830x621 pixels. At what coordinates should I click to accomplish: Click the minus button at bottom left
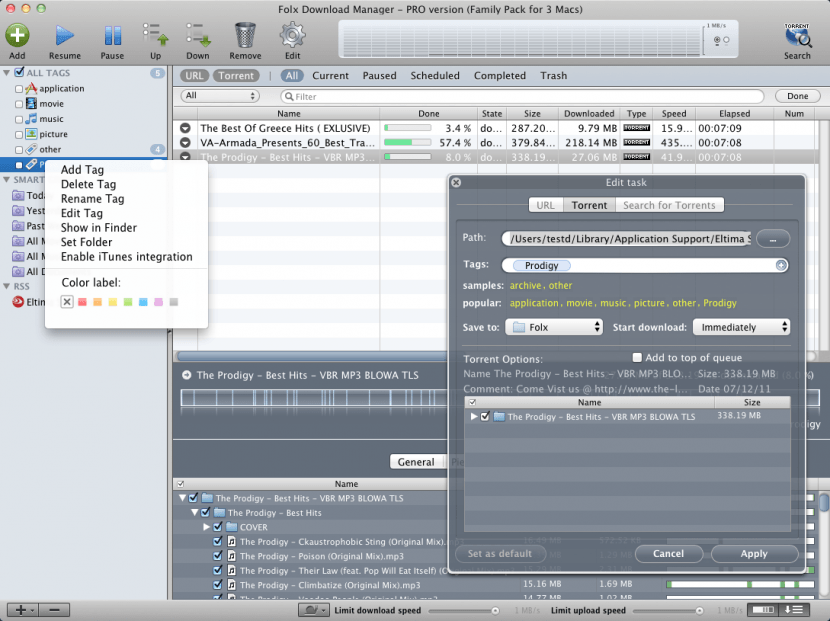[54, 610]
